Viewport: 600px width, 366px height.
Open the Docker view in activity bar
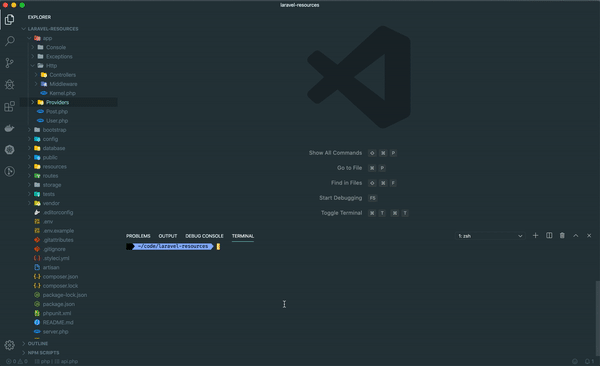tap(10, 128)
